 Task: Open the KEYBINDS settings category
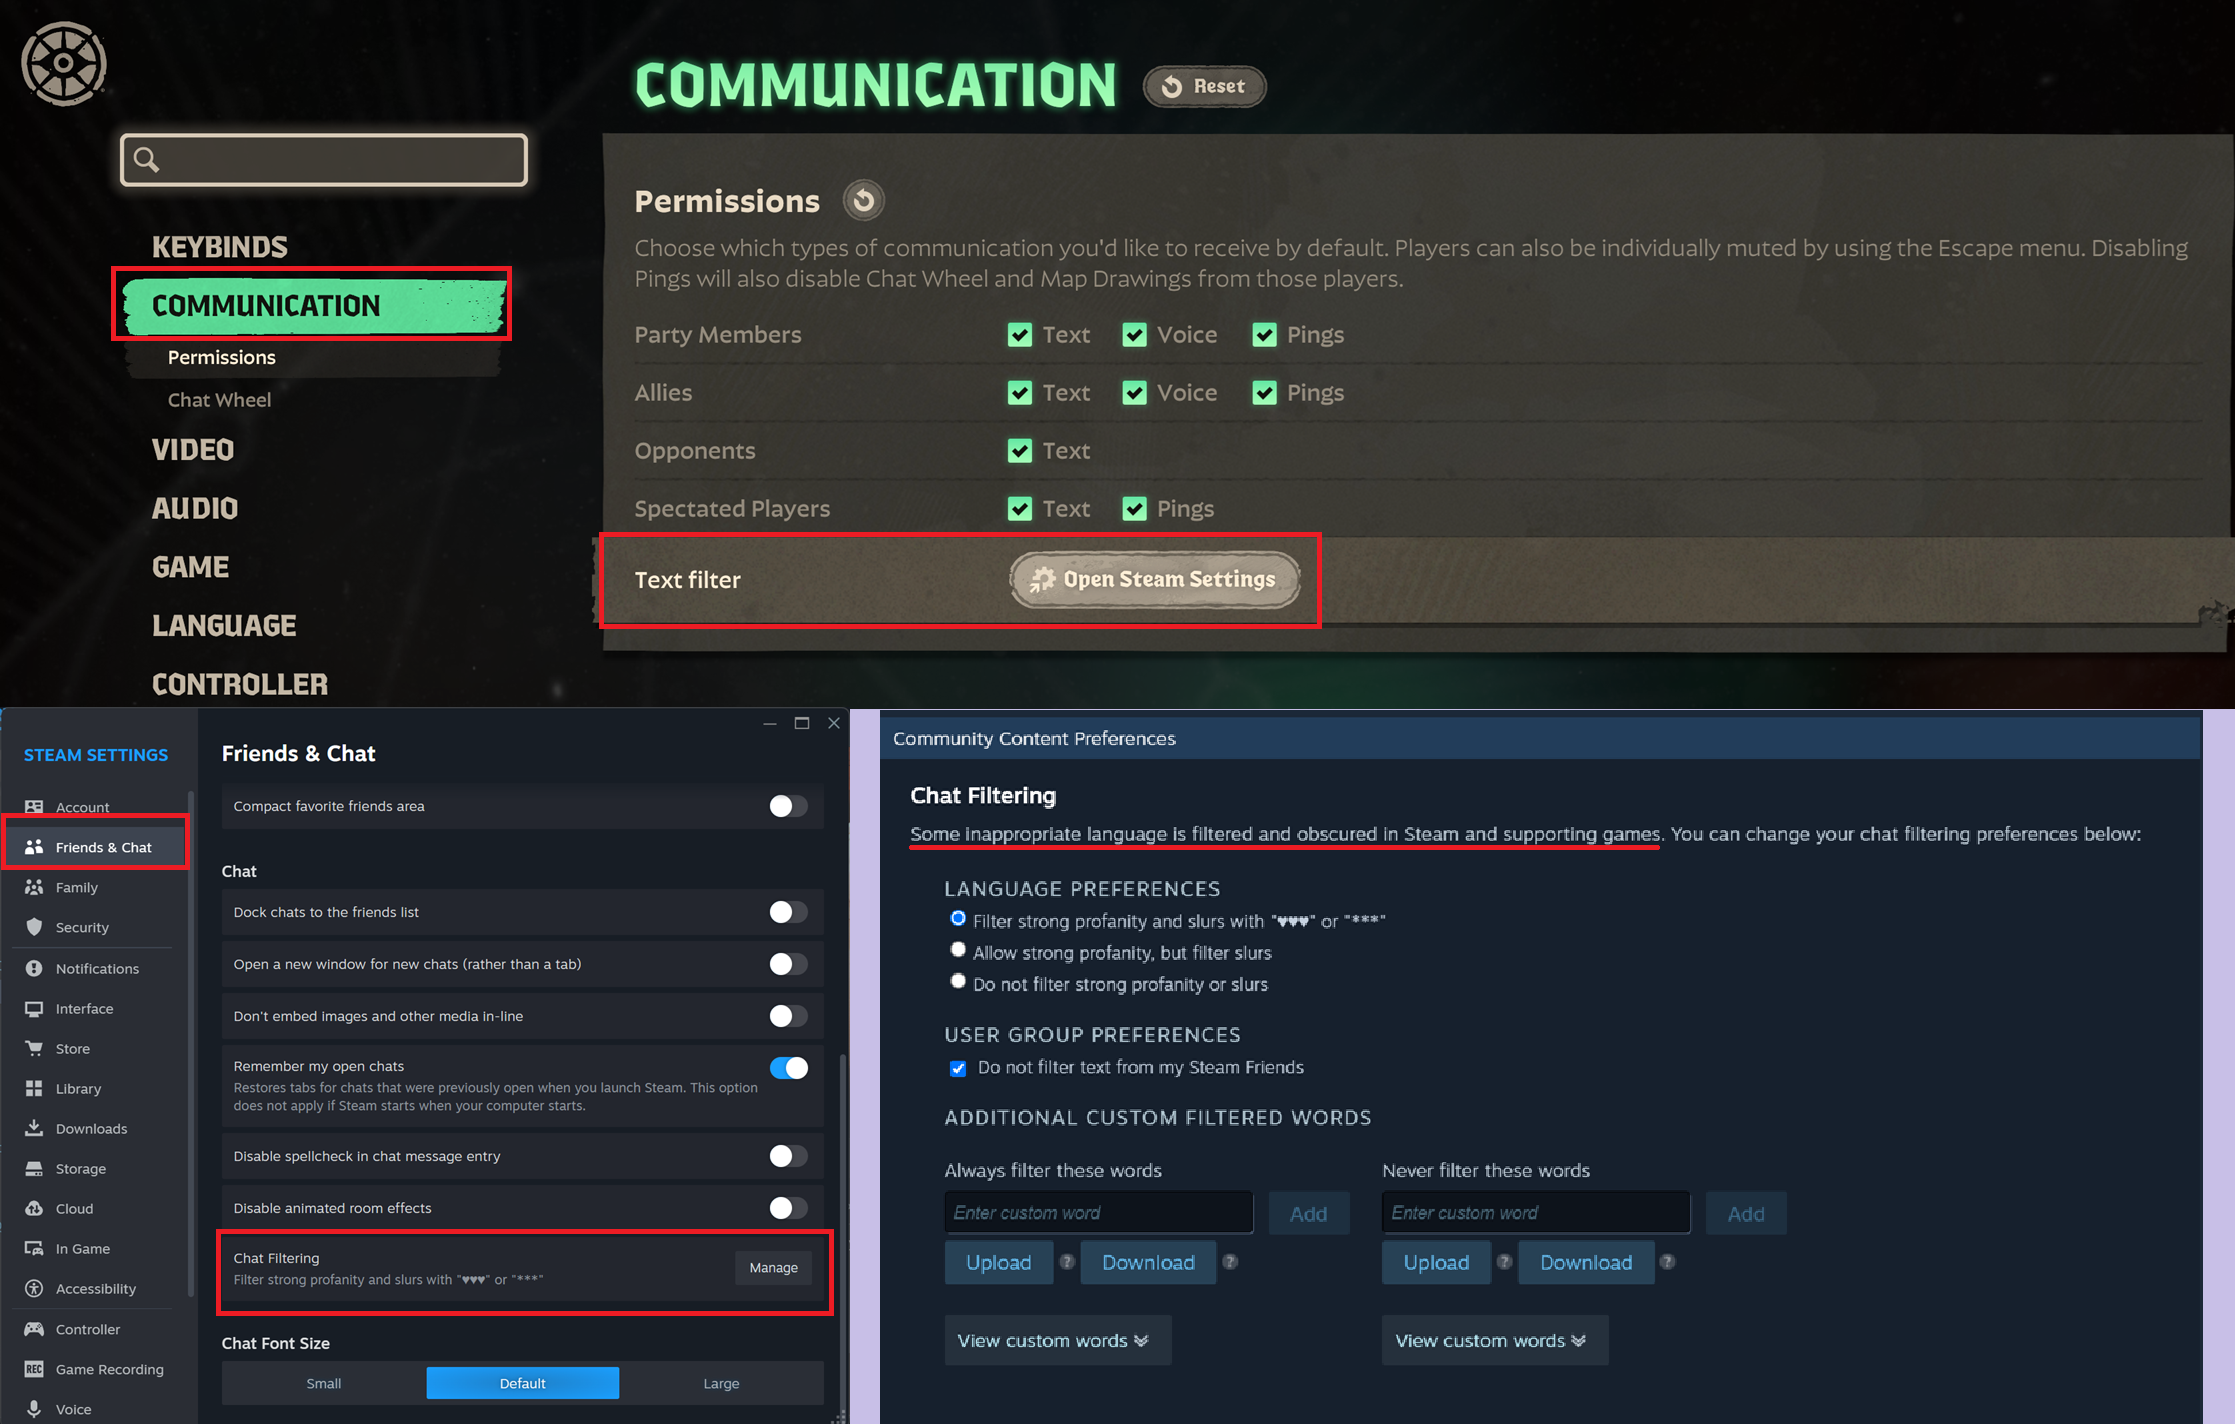point(220,247)
